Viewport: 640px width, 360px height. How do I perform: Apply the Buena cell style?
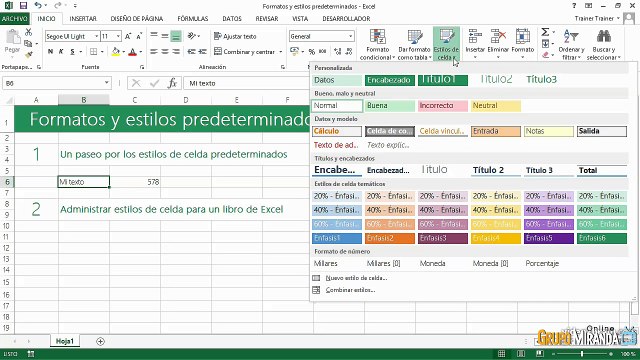[x=390, y=106]
